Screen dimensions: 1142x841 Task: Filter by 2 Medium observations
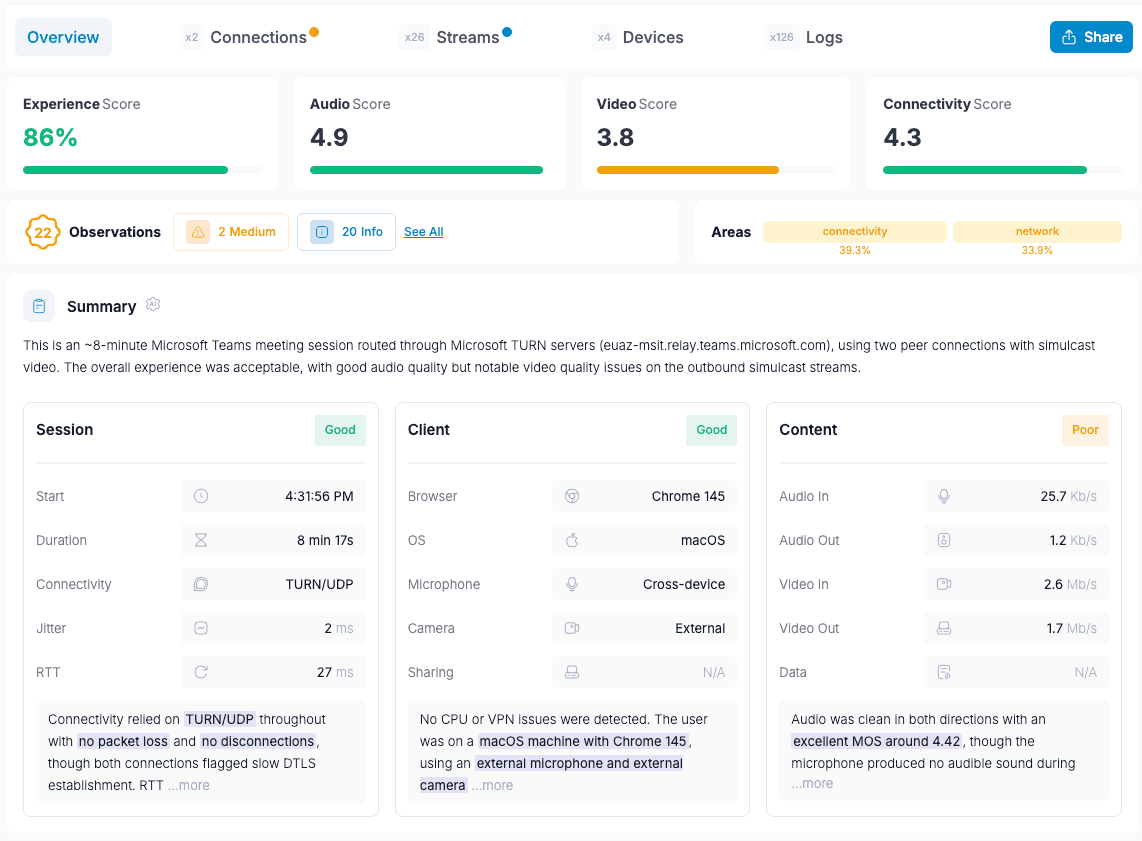click(x=231, y=232)
